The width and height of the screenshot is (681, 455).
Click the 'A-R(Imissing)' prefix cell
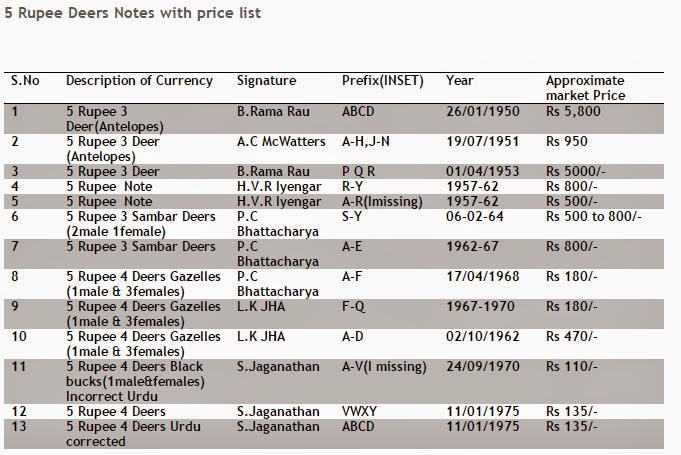[x=382, y=201]
